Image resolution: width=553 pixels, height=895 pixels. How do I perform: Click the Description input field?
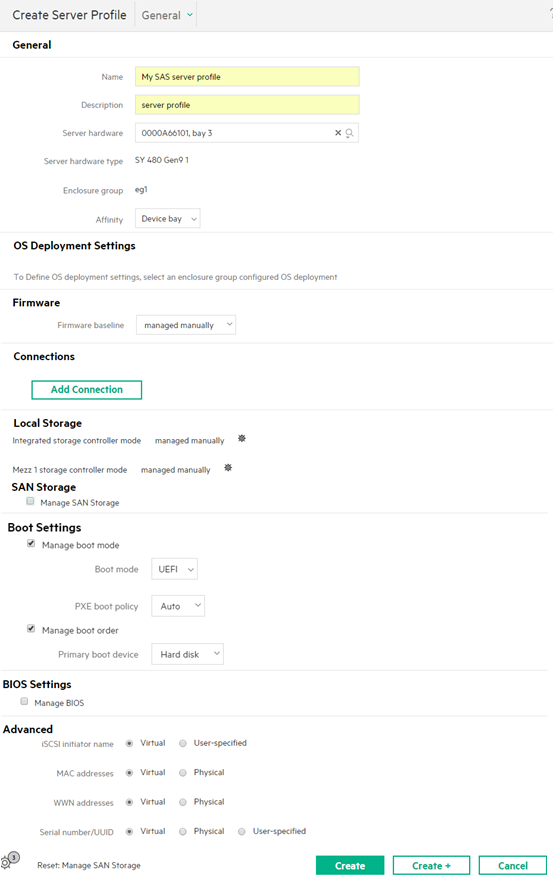click(x=247, y=104)
